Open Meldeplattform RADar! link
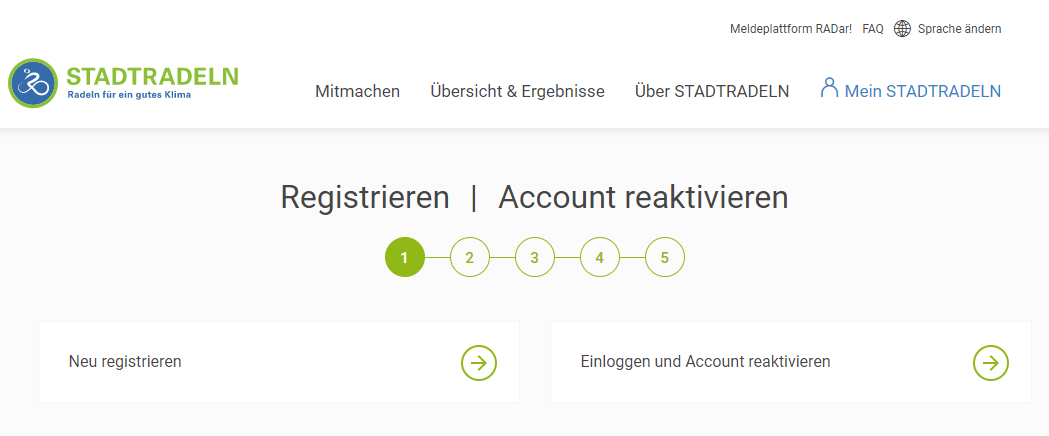1049x436 pixels. pyautogui.click(x=791, y=29)
